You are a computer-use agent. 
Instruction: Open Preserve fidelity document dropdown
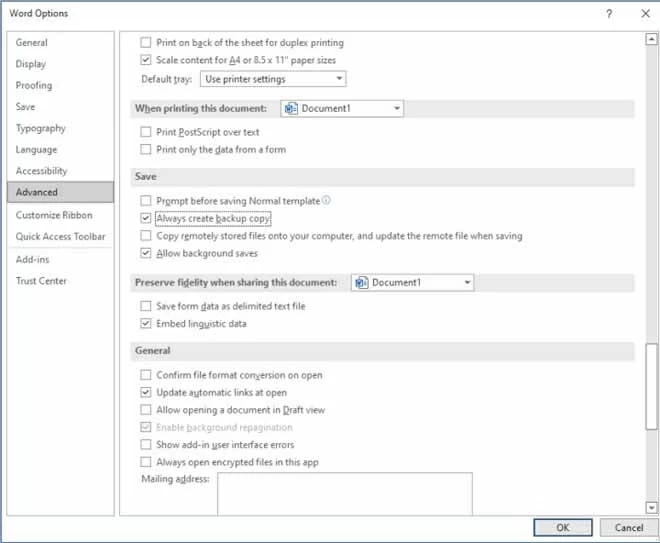(x=412, y=283)
